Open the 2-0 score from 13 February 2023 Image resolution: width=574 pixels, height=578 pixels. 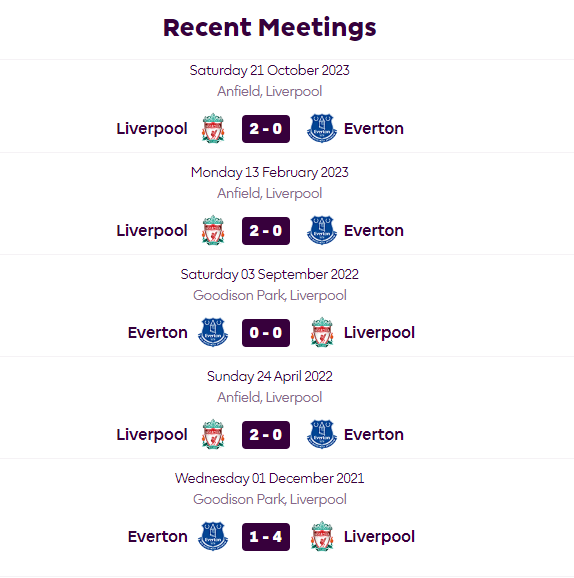tap(266, 231)
